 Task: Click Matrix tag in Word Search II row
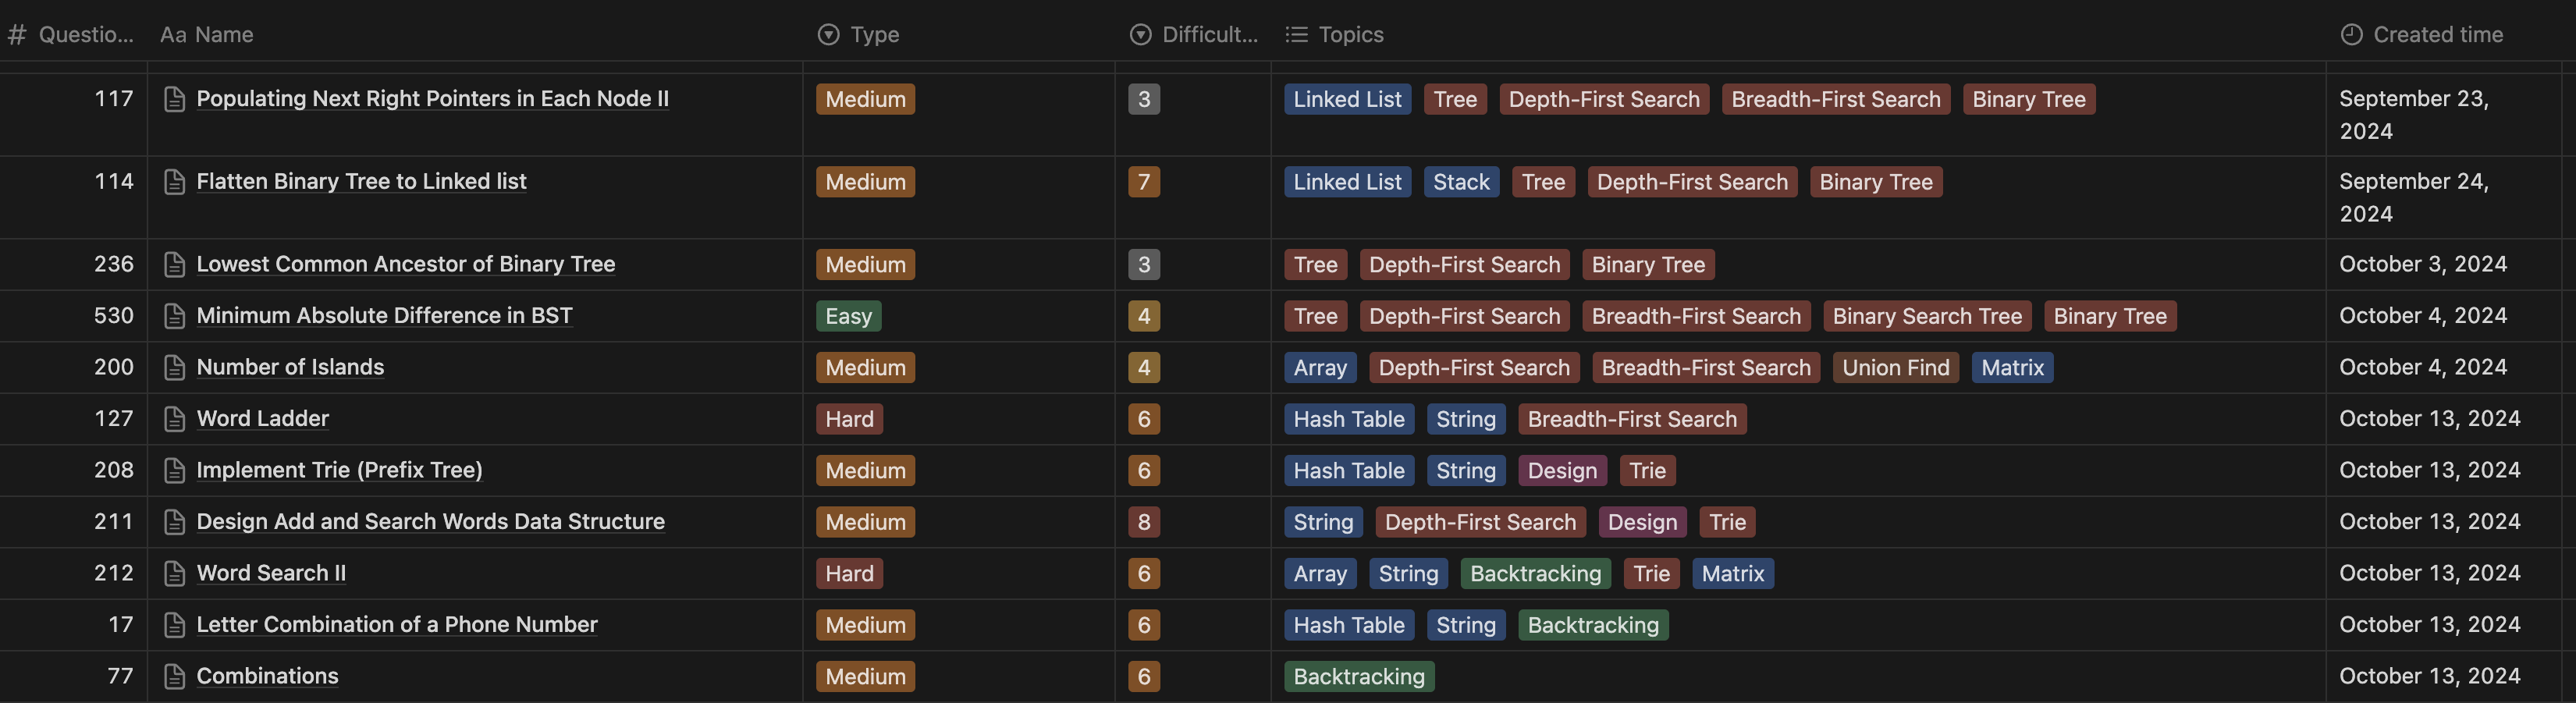pyautogui.click(x=1733, y=574)
